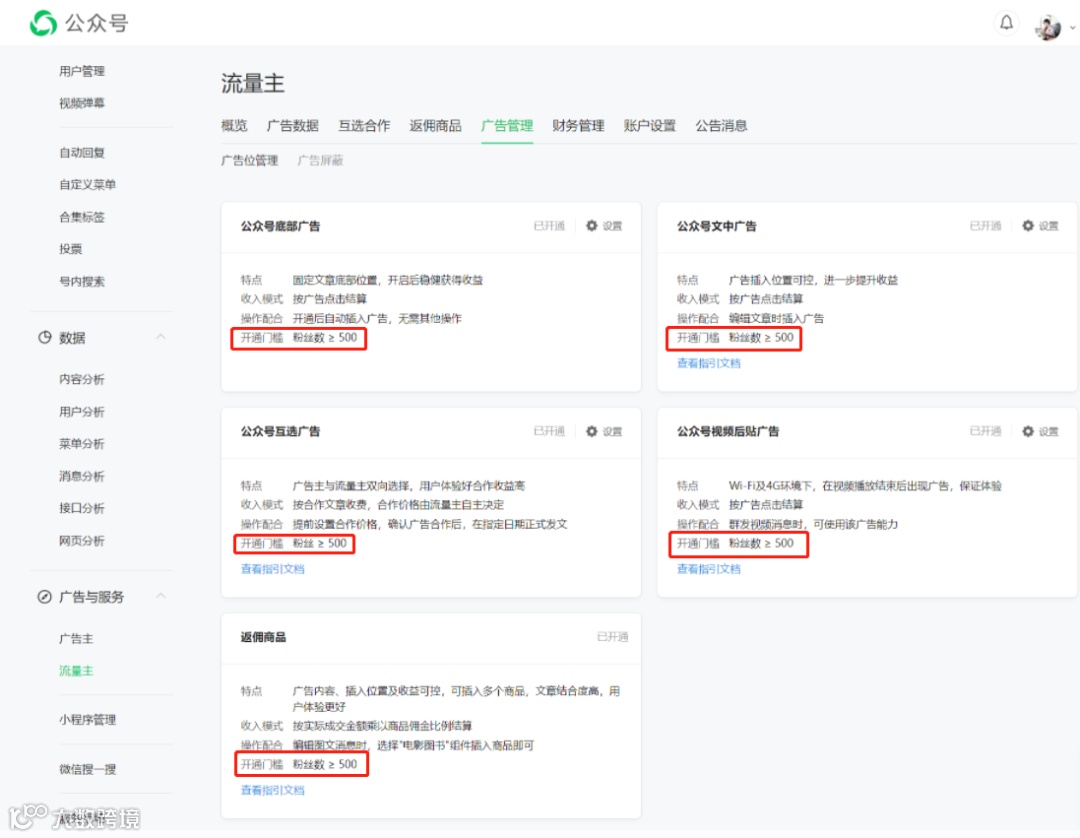Open 自动回复 in the sidebar
Image resolution: width=1080 pixels, height=838 pixels.
coord(82,153)
